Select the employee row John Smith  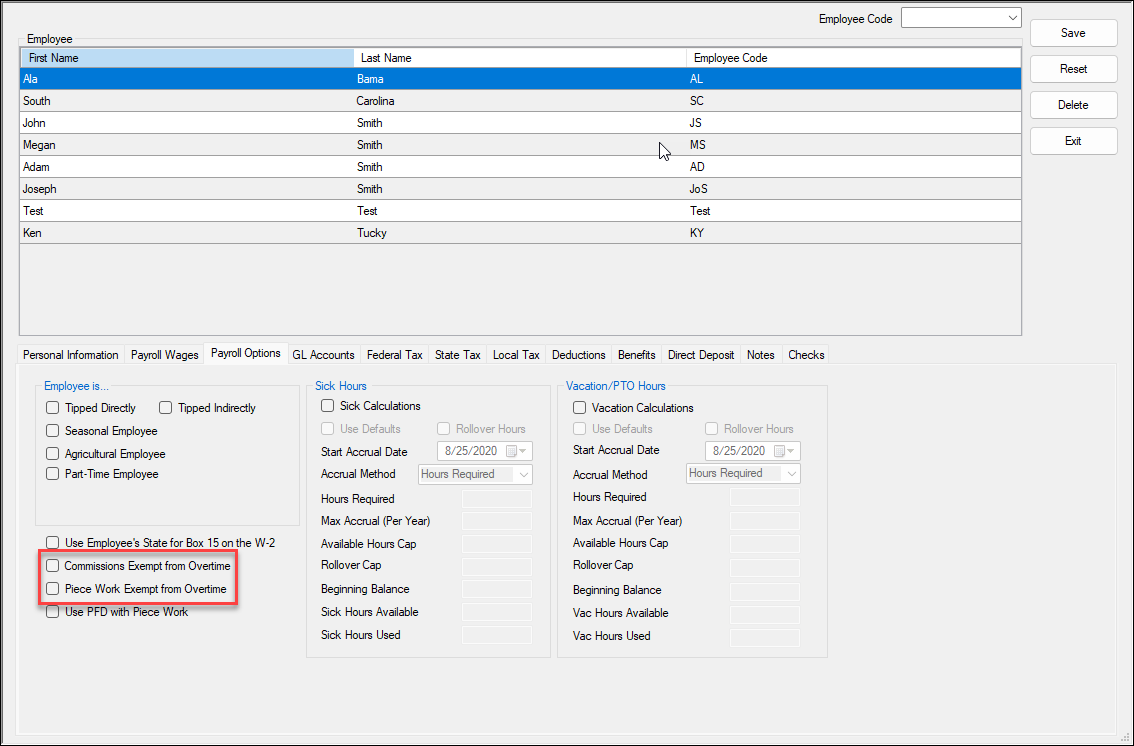click(520, 123)
